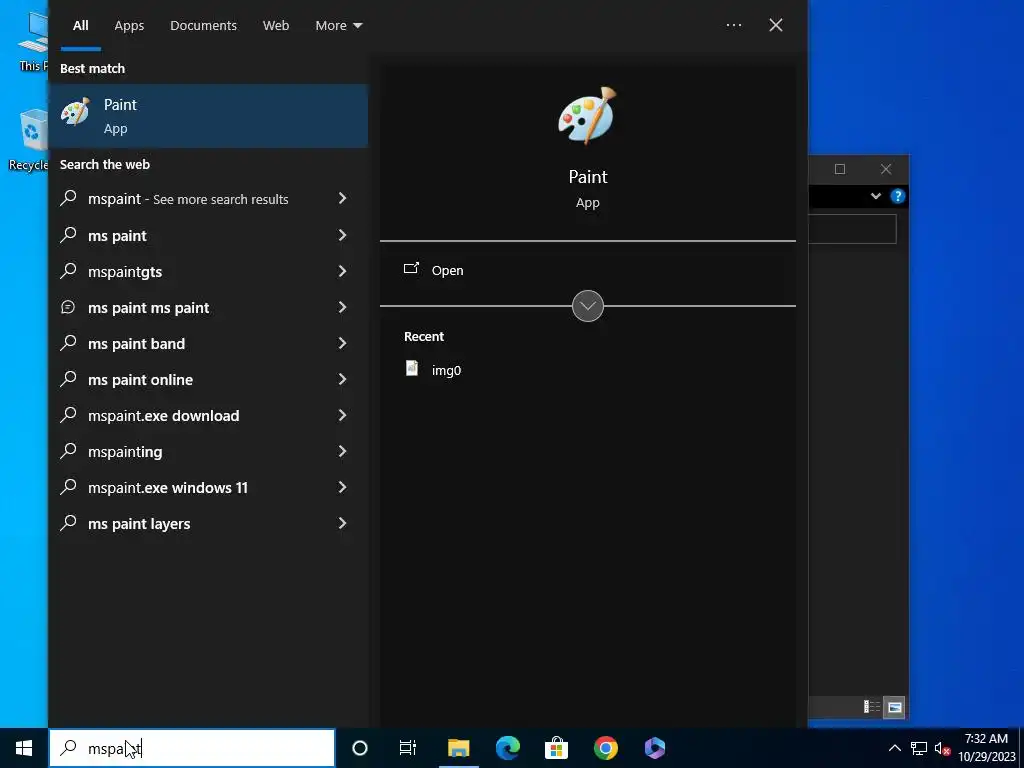
Task: Switch to the Web search tab
Action: [x=276, y=25]
